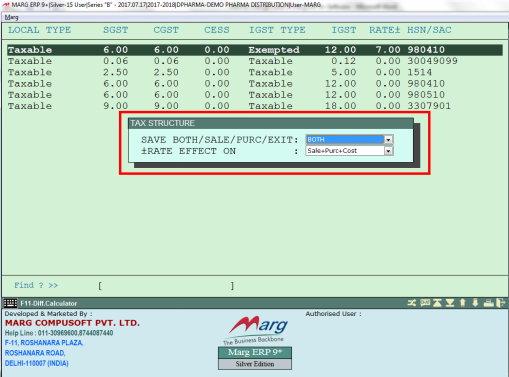Click the Marg ERP 9+ button
This screenshot has width=509, height=377.
coord(255,352)
